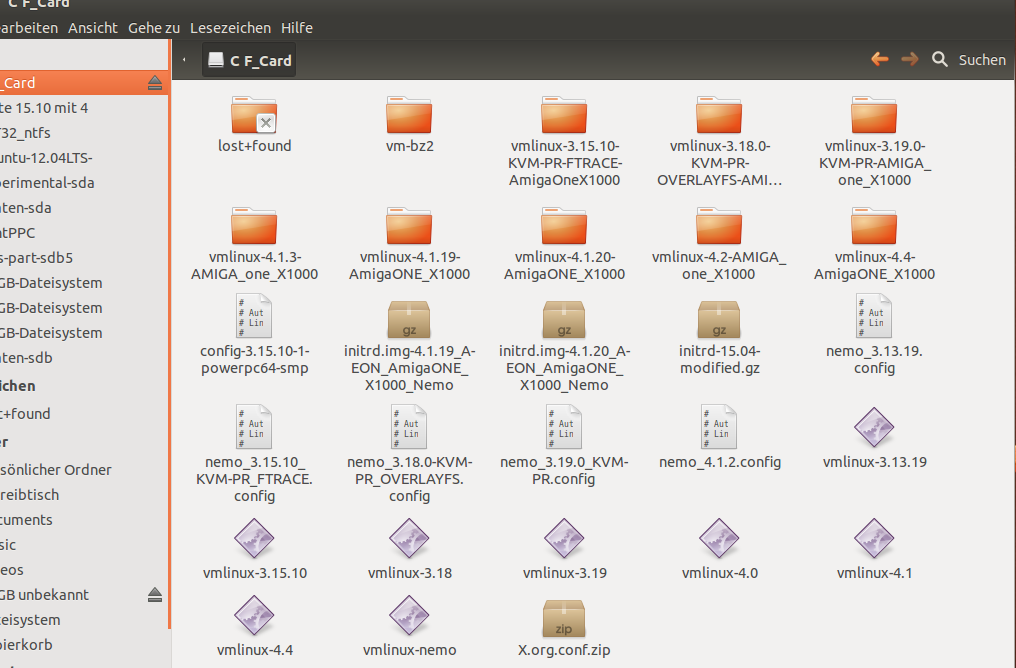The image size is (1016, 668).
Task: Select the vmlinux-3.13.19 binary file
Action: 874,428
